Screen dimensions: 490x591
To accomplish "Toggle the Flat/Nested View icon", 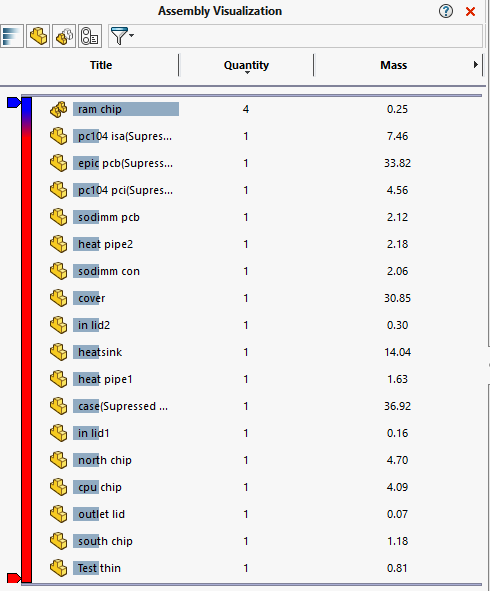I will pos(38,36).
